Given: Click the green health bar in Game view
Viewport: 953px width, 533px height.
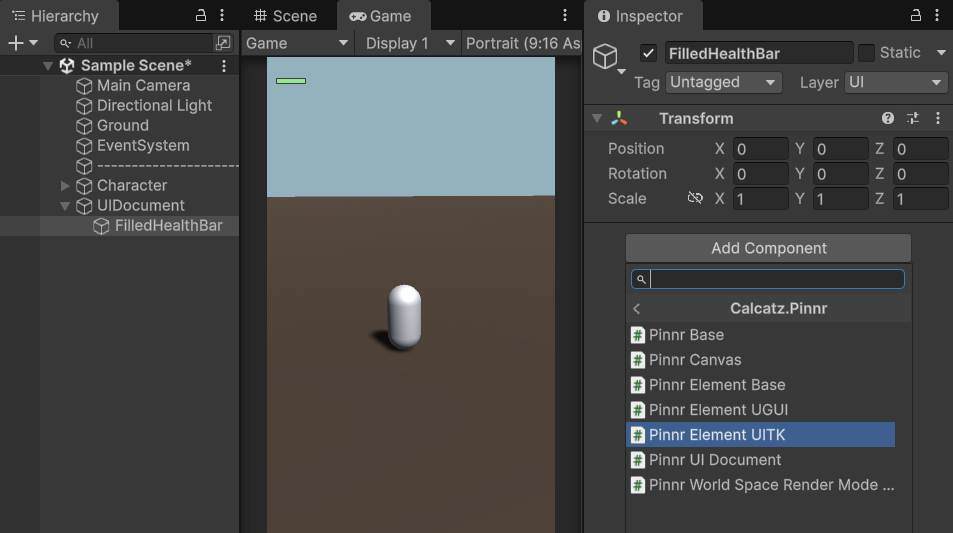Looking at the screenshot, I should (x=291, y=81).
